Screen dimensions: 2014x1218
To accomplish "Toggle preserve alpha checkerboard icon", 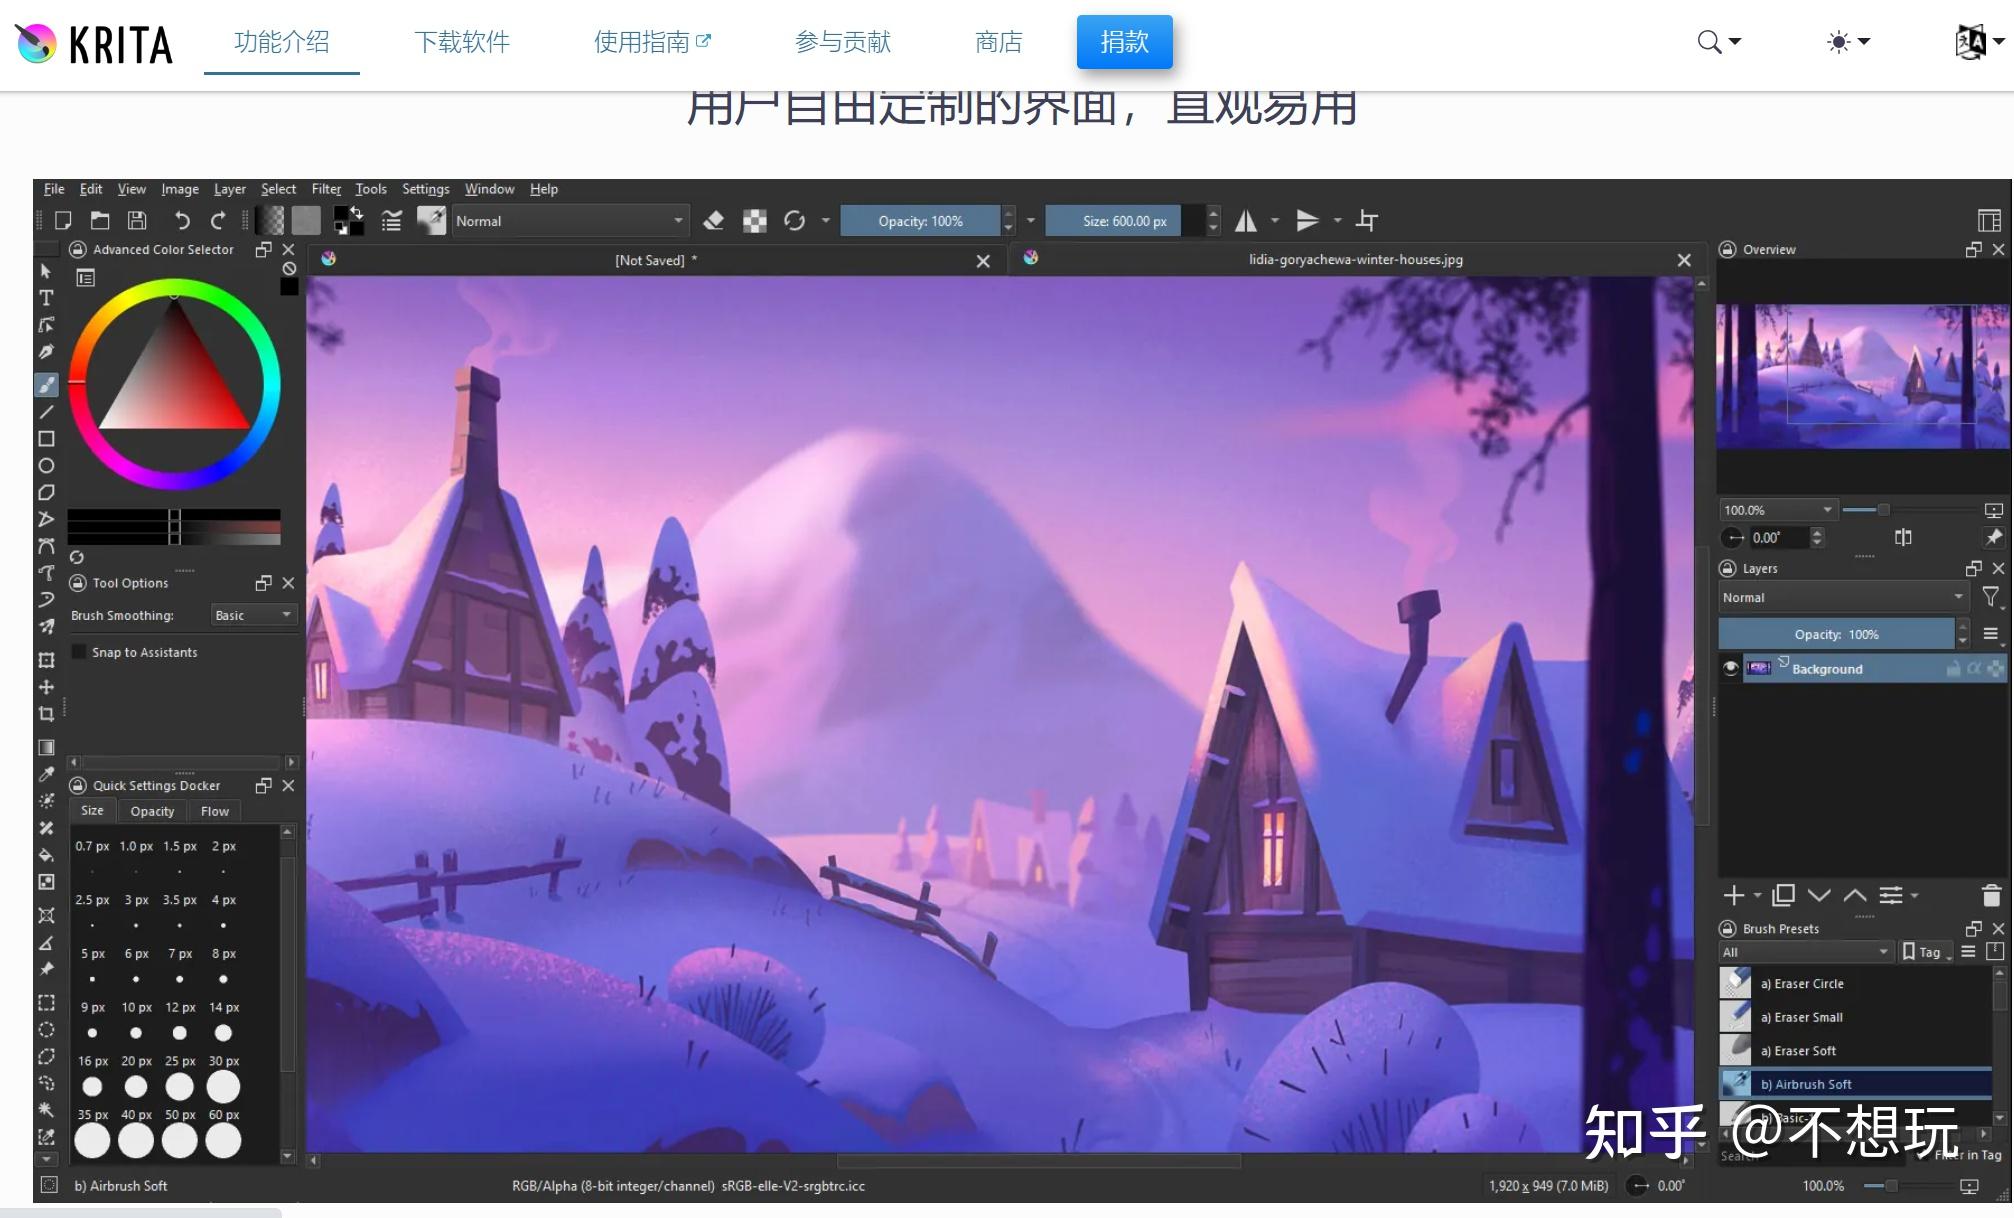I will pyautogui.click(x=755, y=221).
